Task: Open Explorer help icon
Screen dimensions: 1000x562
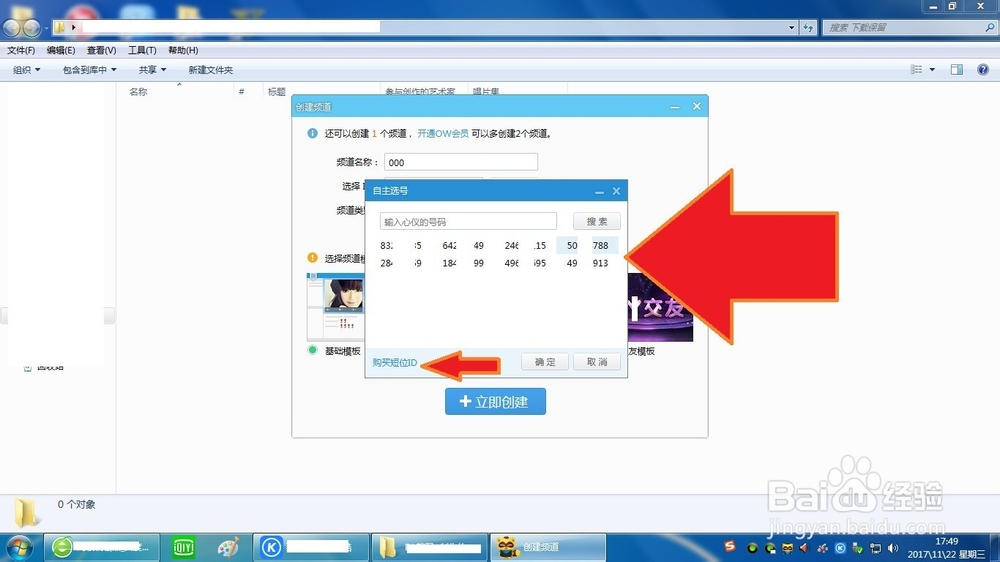Action: (983, 70)
